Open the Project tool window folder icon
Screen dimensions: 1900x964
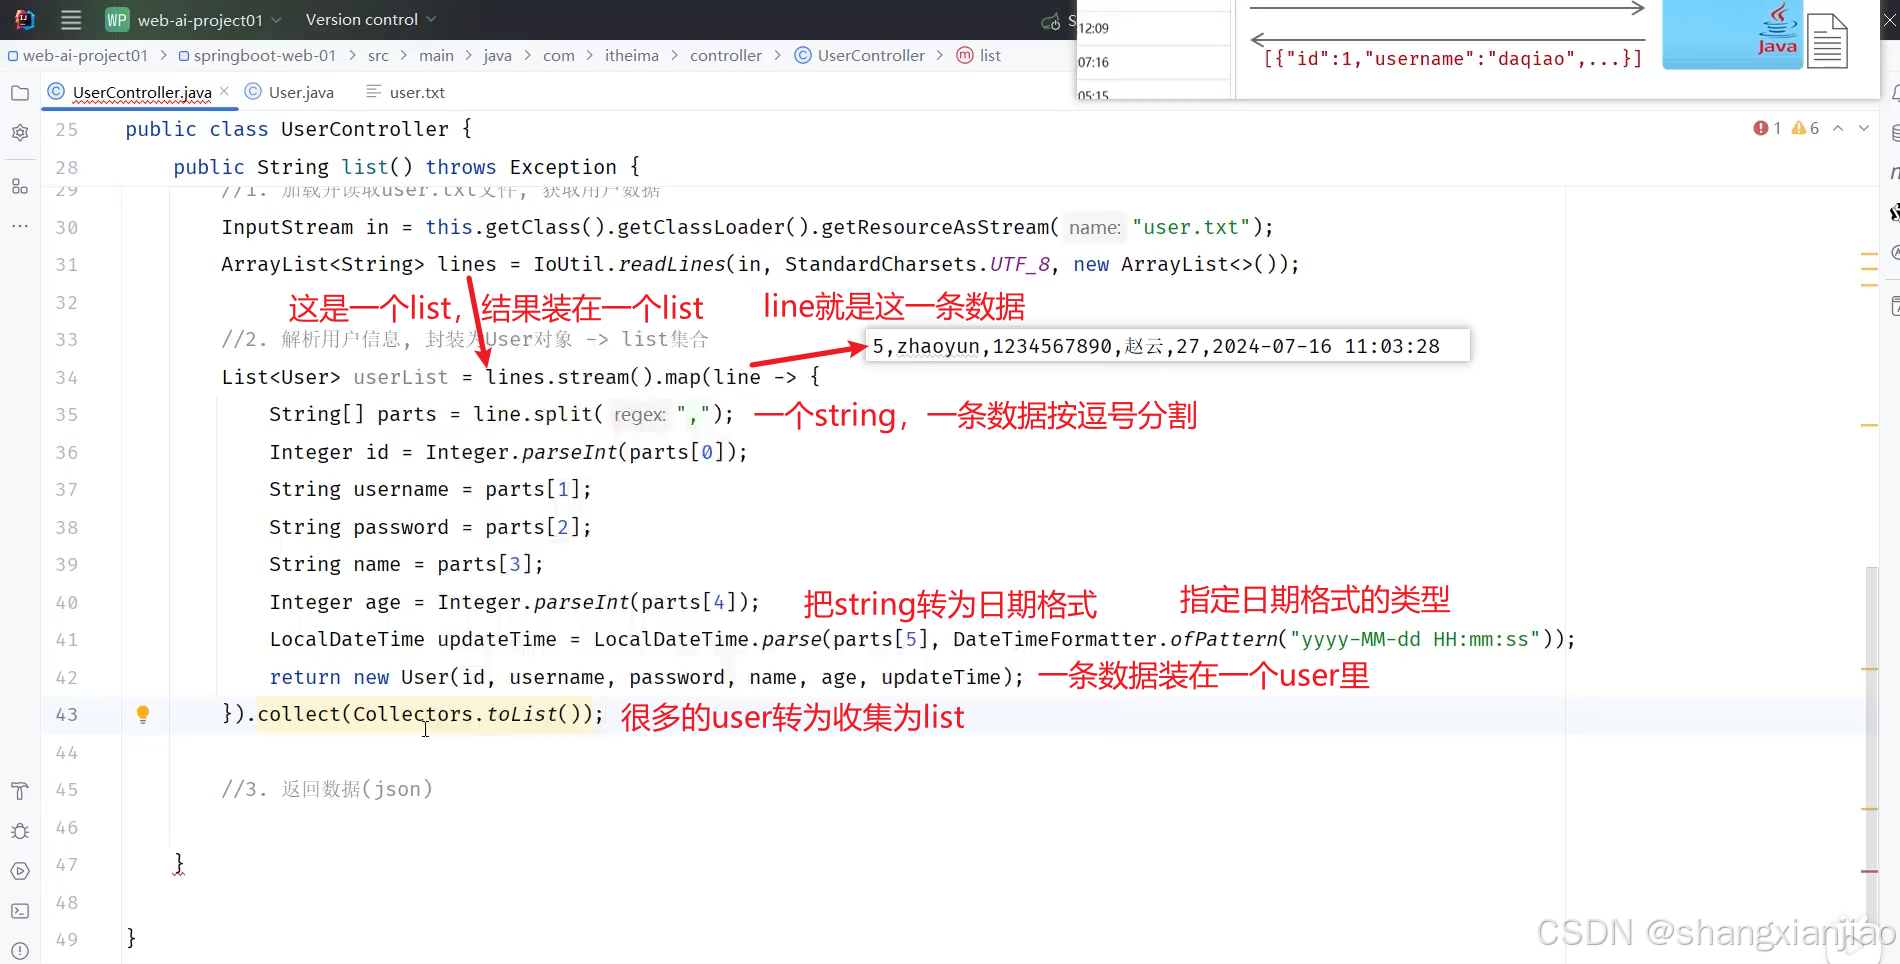point(20,93)
